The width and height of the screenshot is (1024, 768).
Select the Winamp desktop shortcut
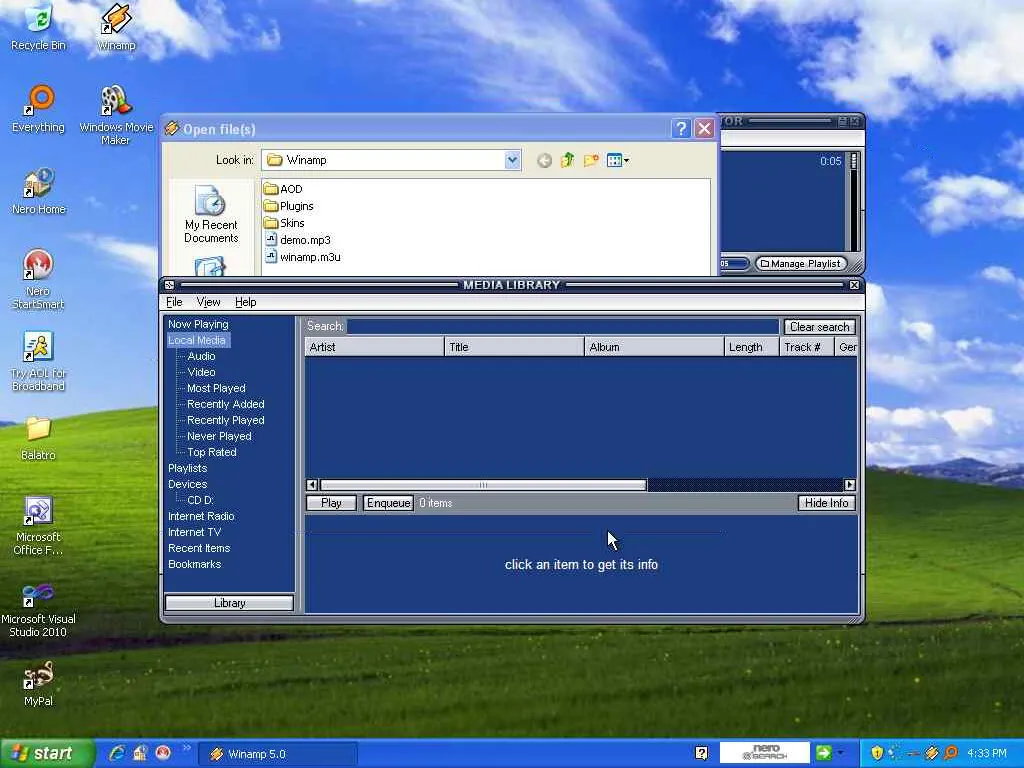[x=116, y=26]
